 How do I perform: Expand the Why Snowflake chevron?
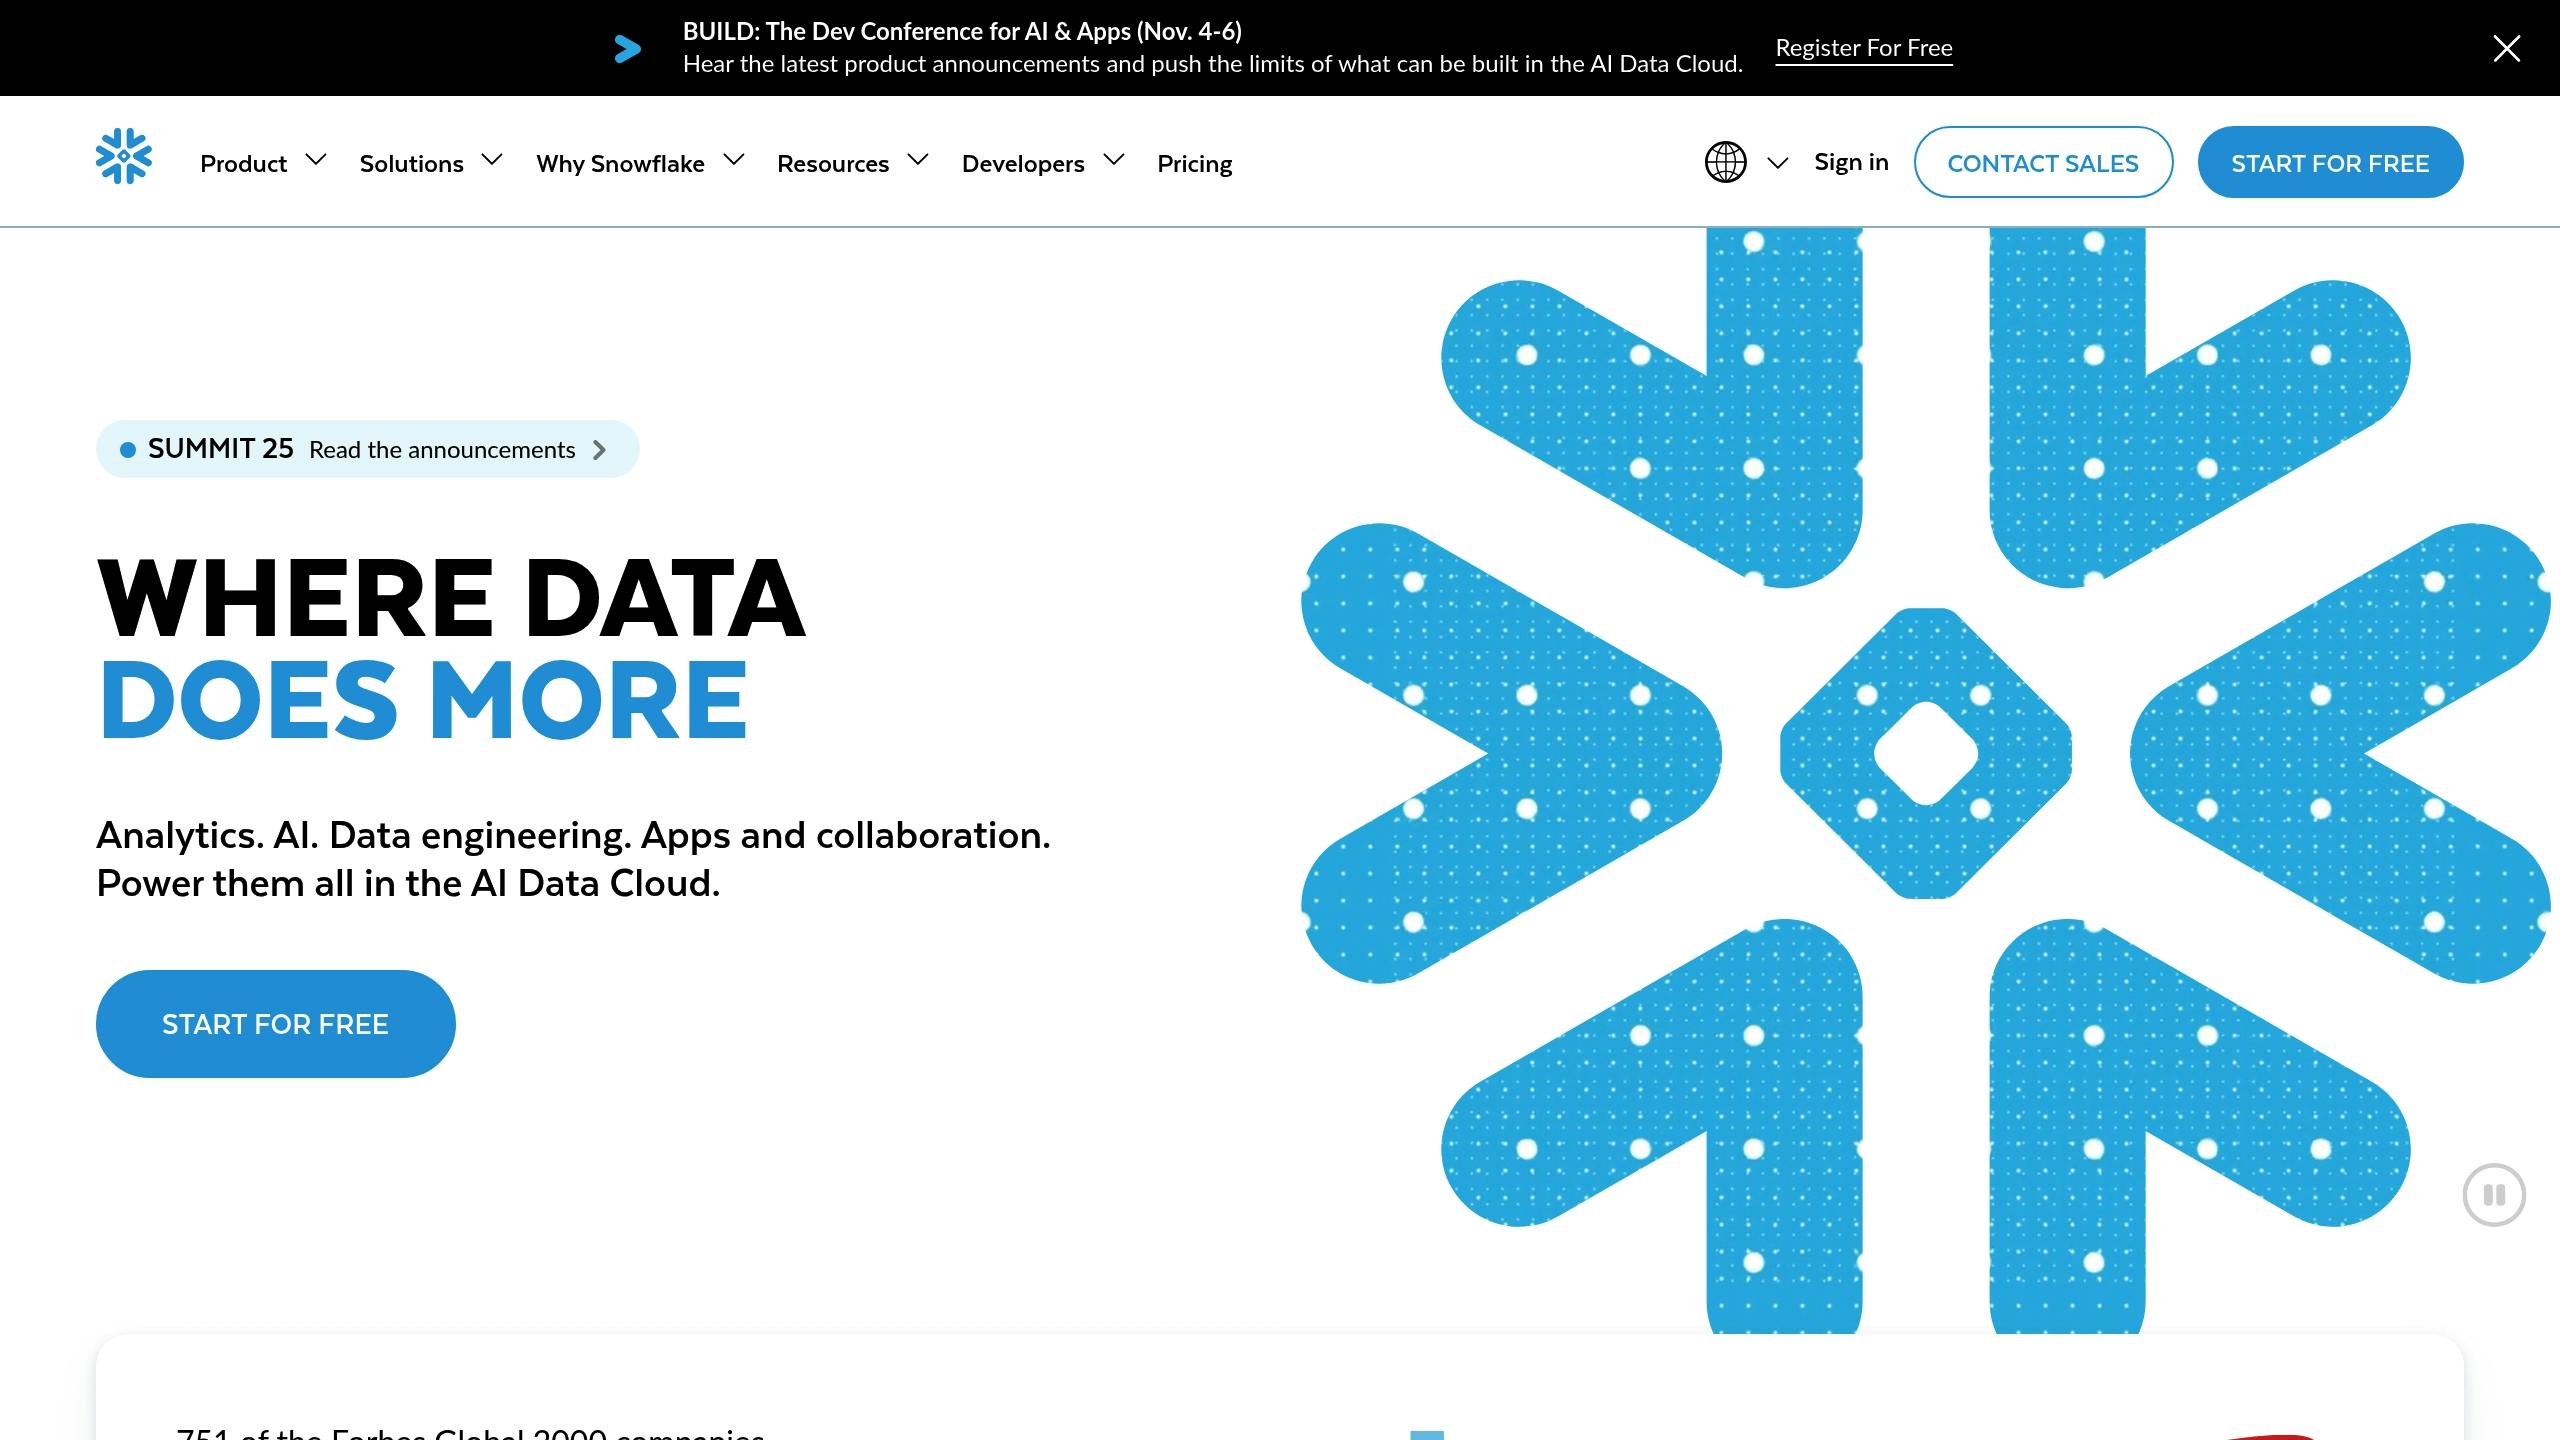(734, 160)
